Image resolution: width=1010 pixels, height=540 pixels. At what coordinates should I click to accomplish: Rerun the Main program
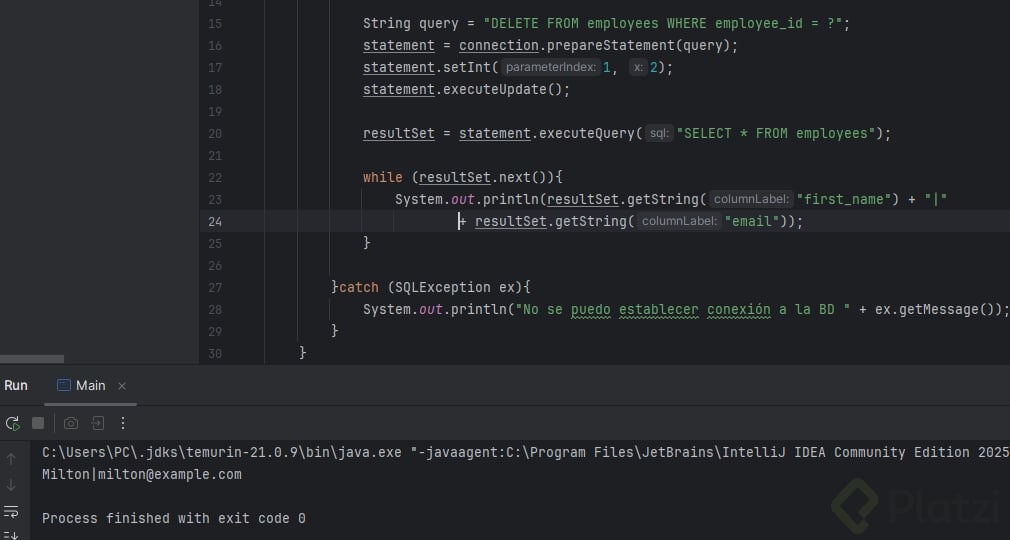[x=12, y=423]
